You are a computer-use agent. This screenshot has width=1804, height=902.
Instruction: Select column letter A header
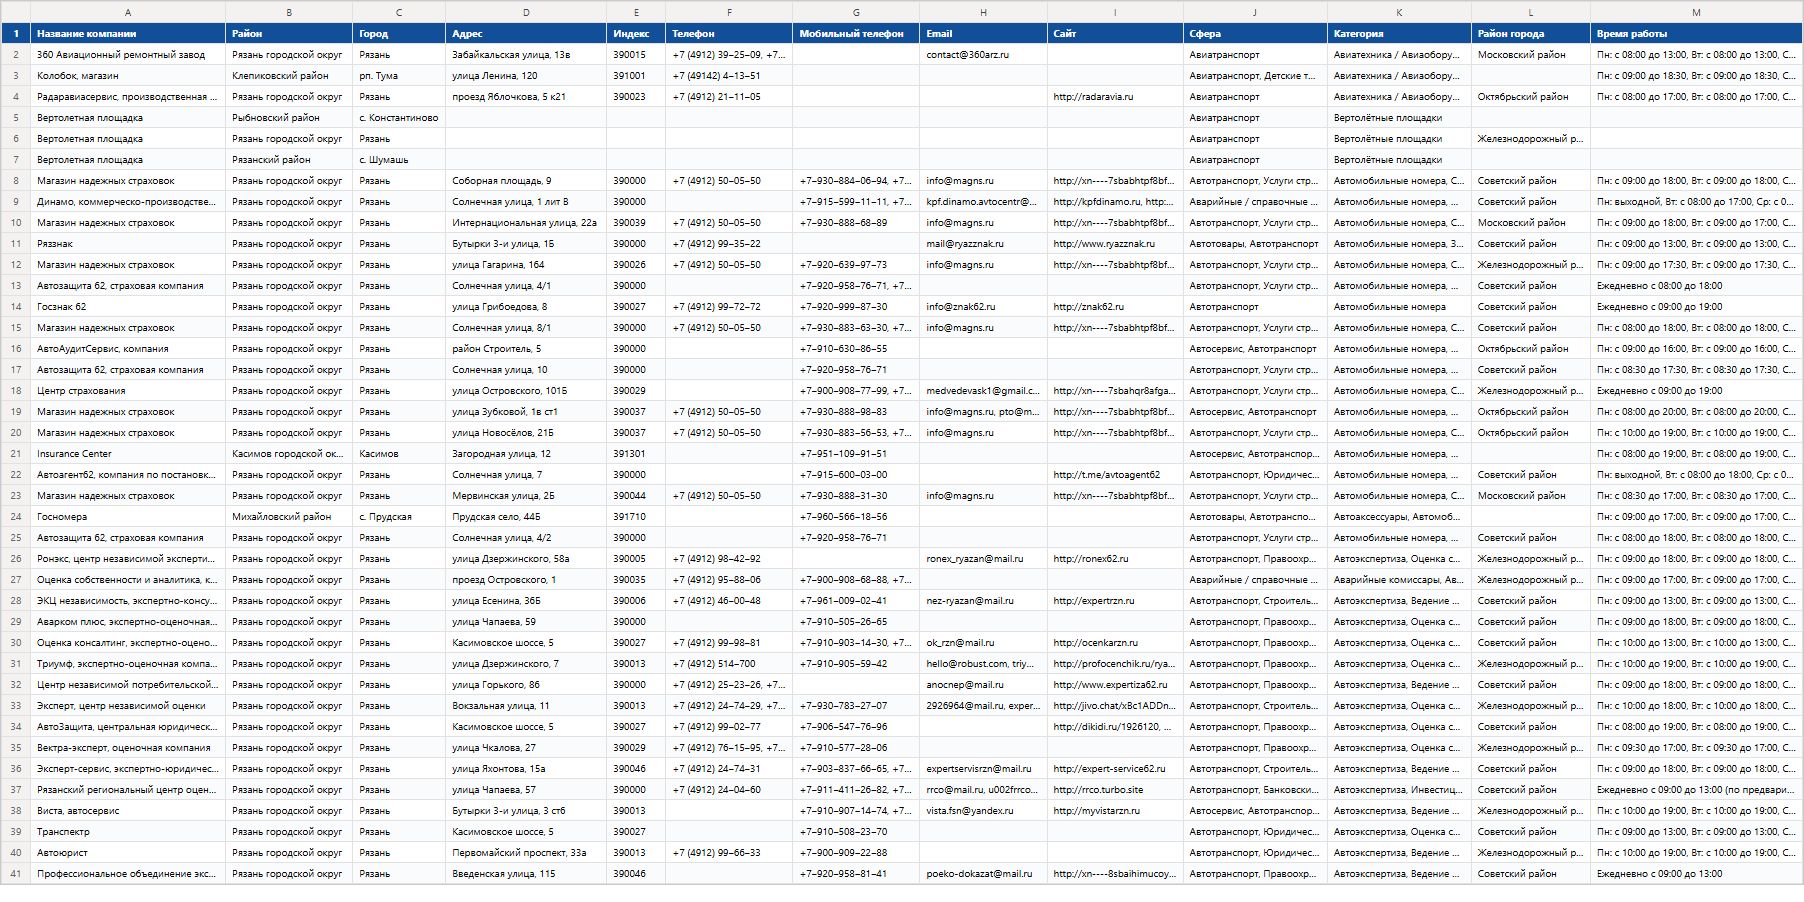point(128,12)
